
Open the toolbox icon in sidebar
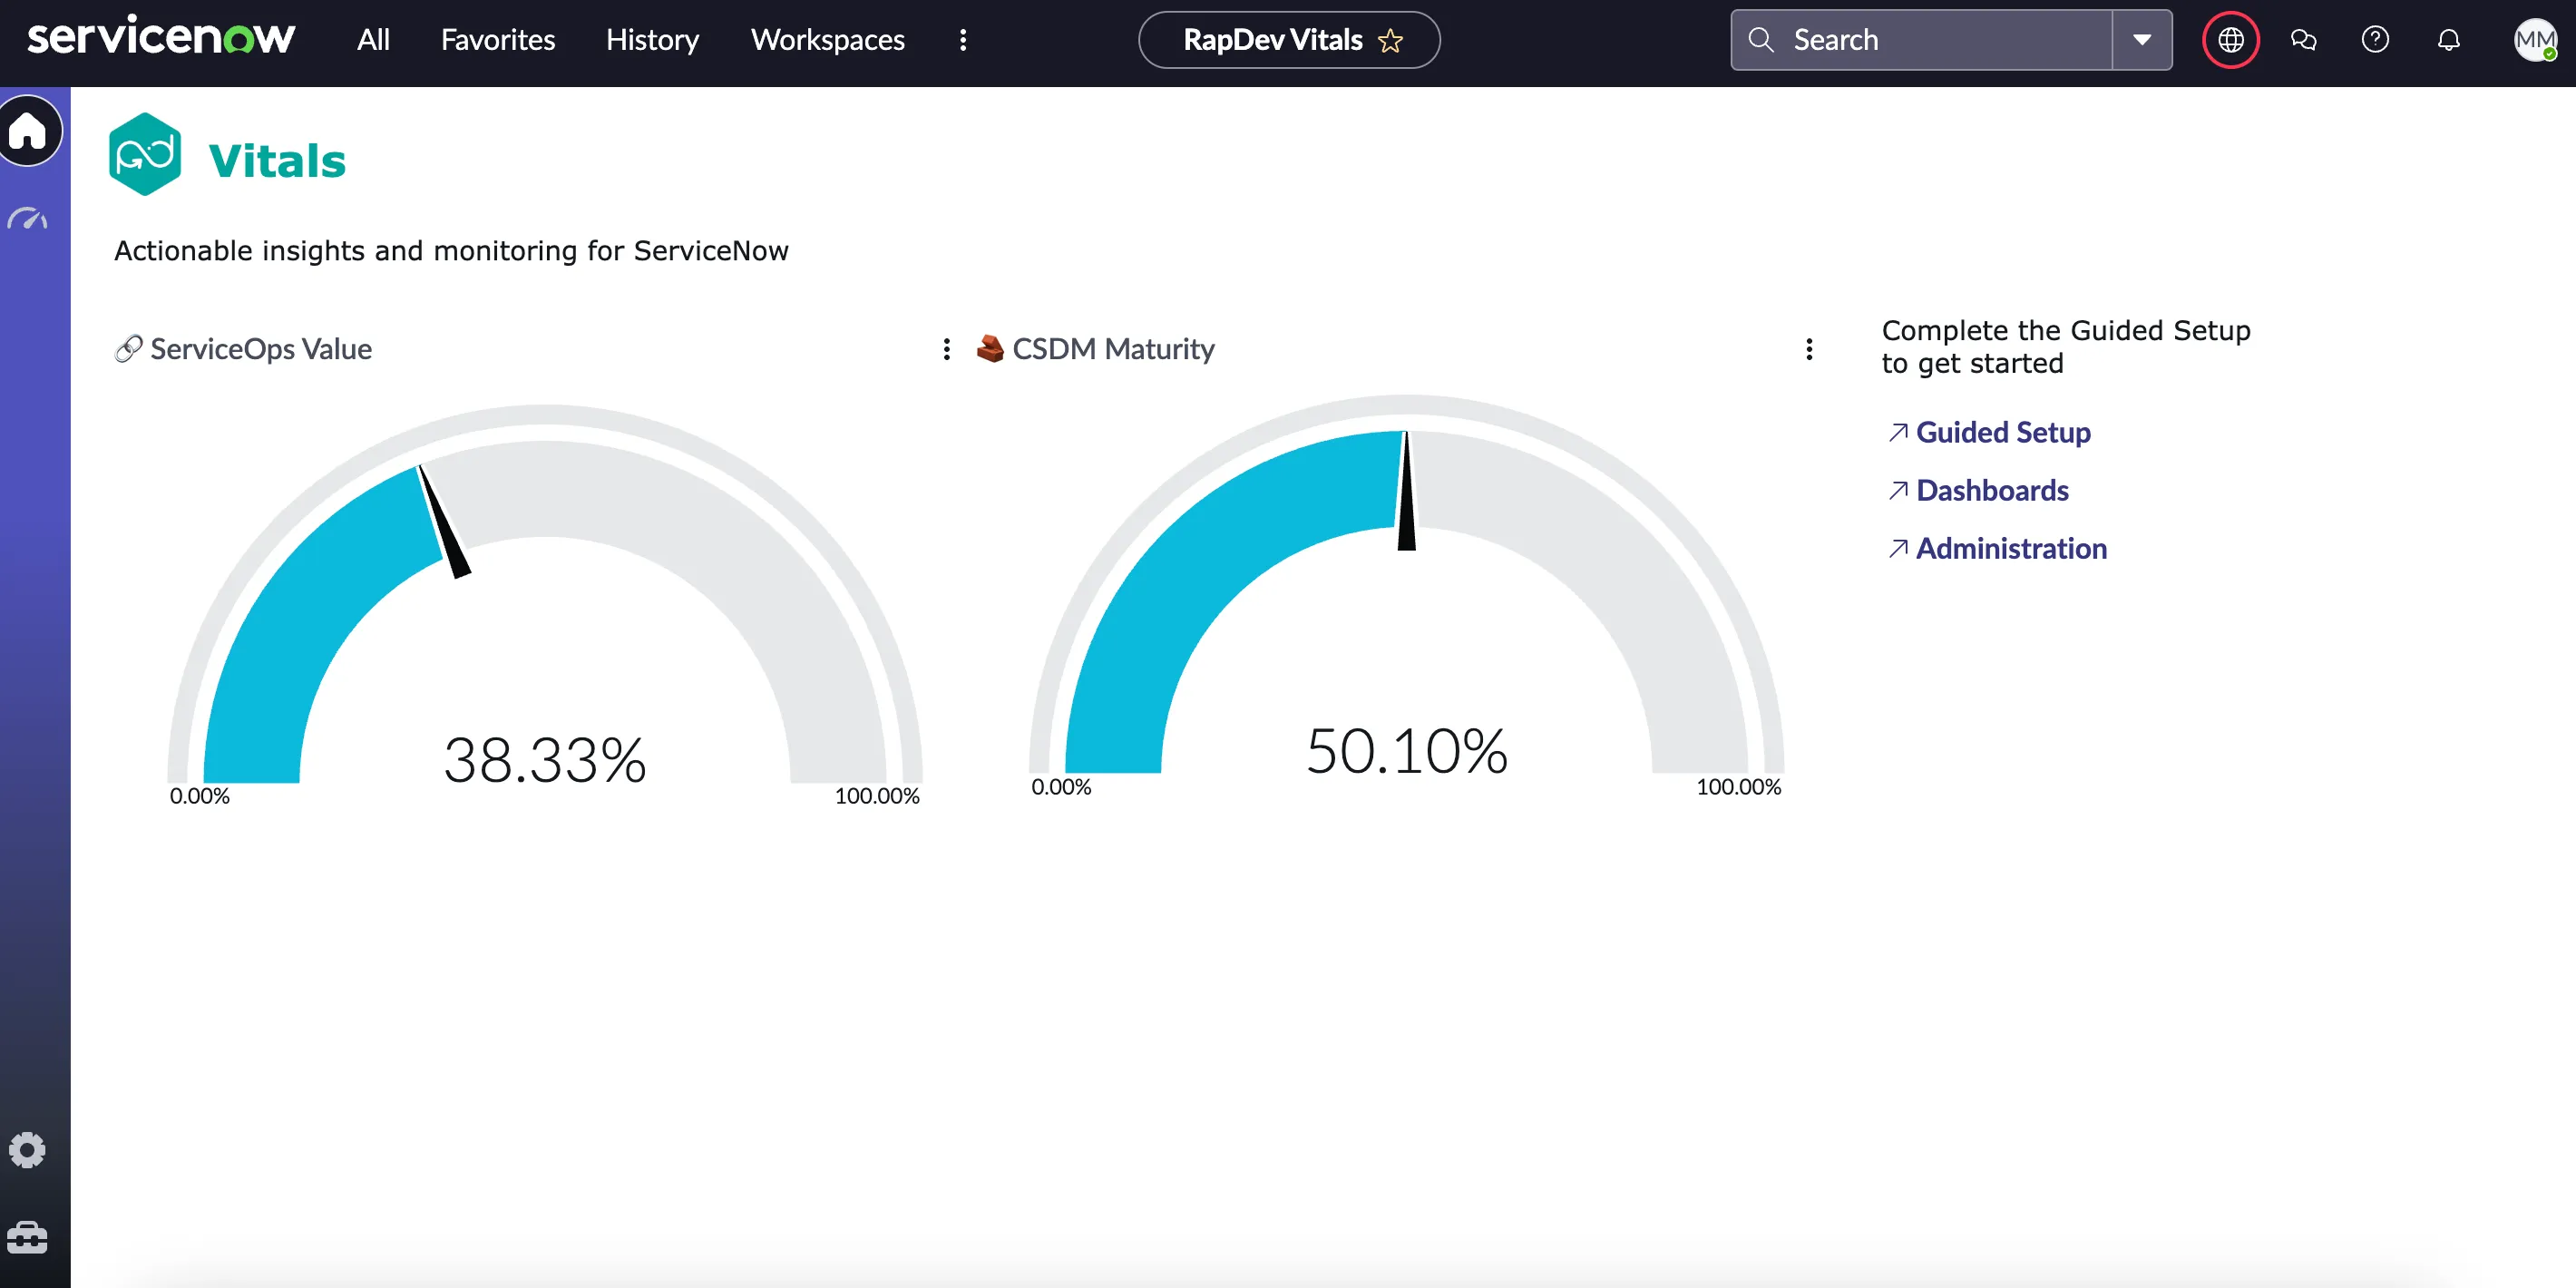click(27, 1238)
